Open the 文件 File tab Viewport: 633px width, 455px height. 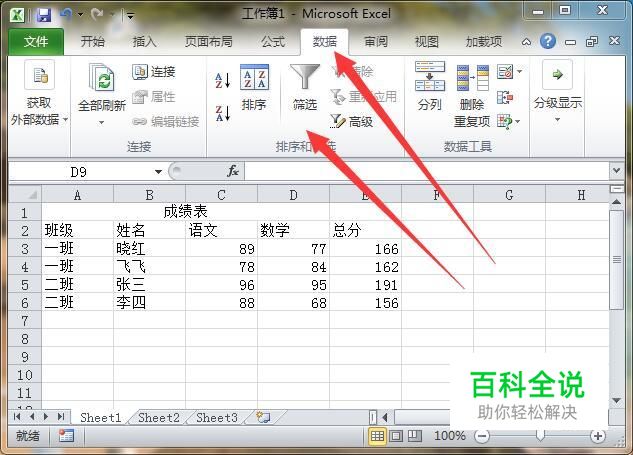(36, 41)
